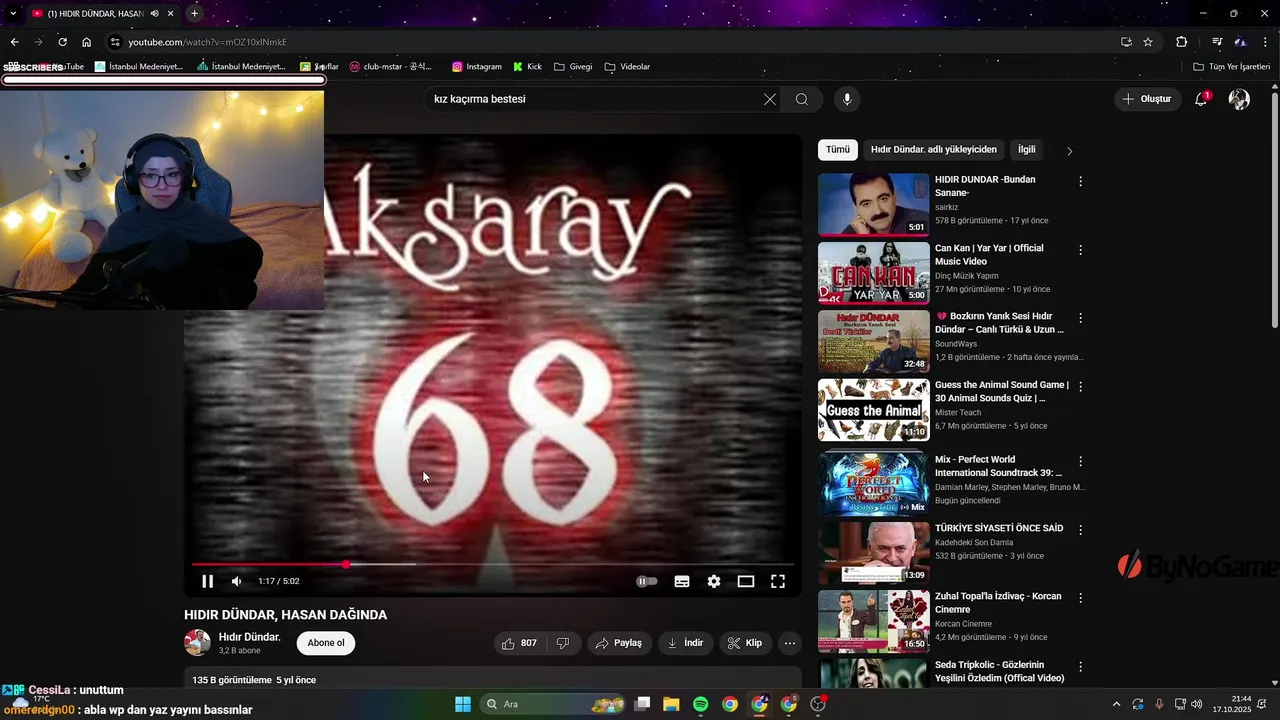1280x720 pixels.
Task: Clear the YouTube search box text
Action: coord(770,99)
